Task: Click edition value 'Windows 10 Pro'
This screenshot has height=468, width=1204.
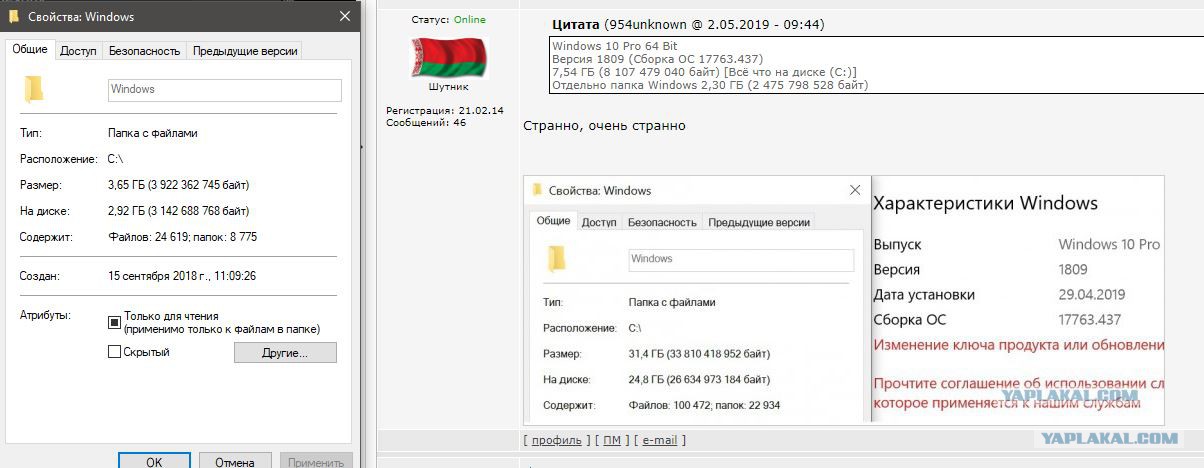Action: click(x=1109, y=245)
